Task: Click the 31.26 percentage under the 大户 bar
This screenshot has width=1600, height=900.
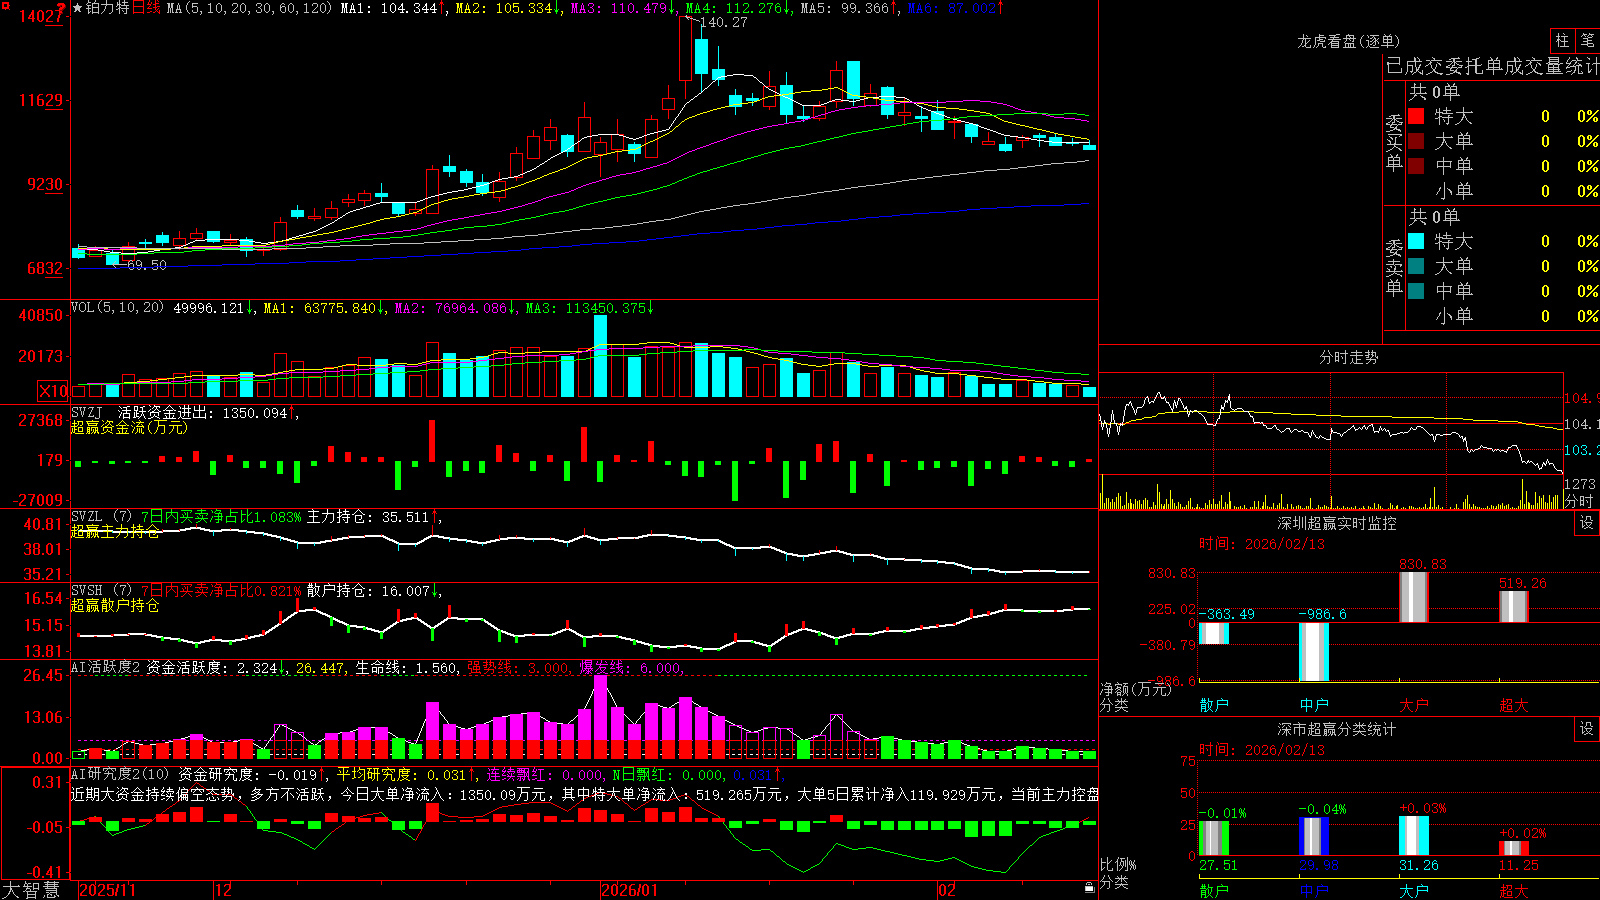Action: (1419, 865)
